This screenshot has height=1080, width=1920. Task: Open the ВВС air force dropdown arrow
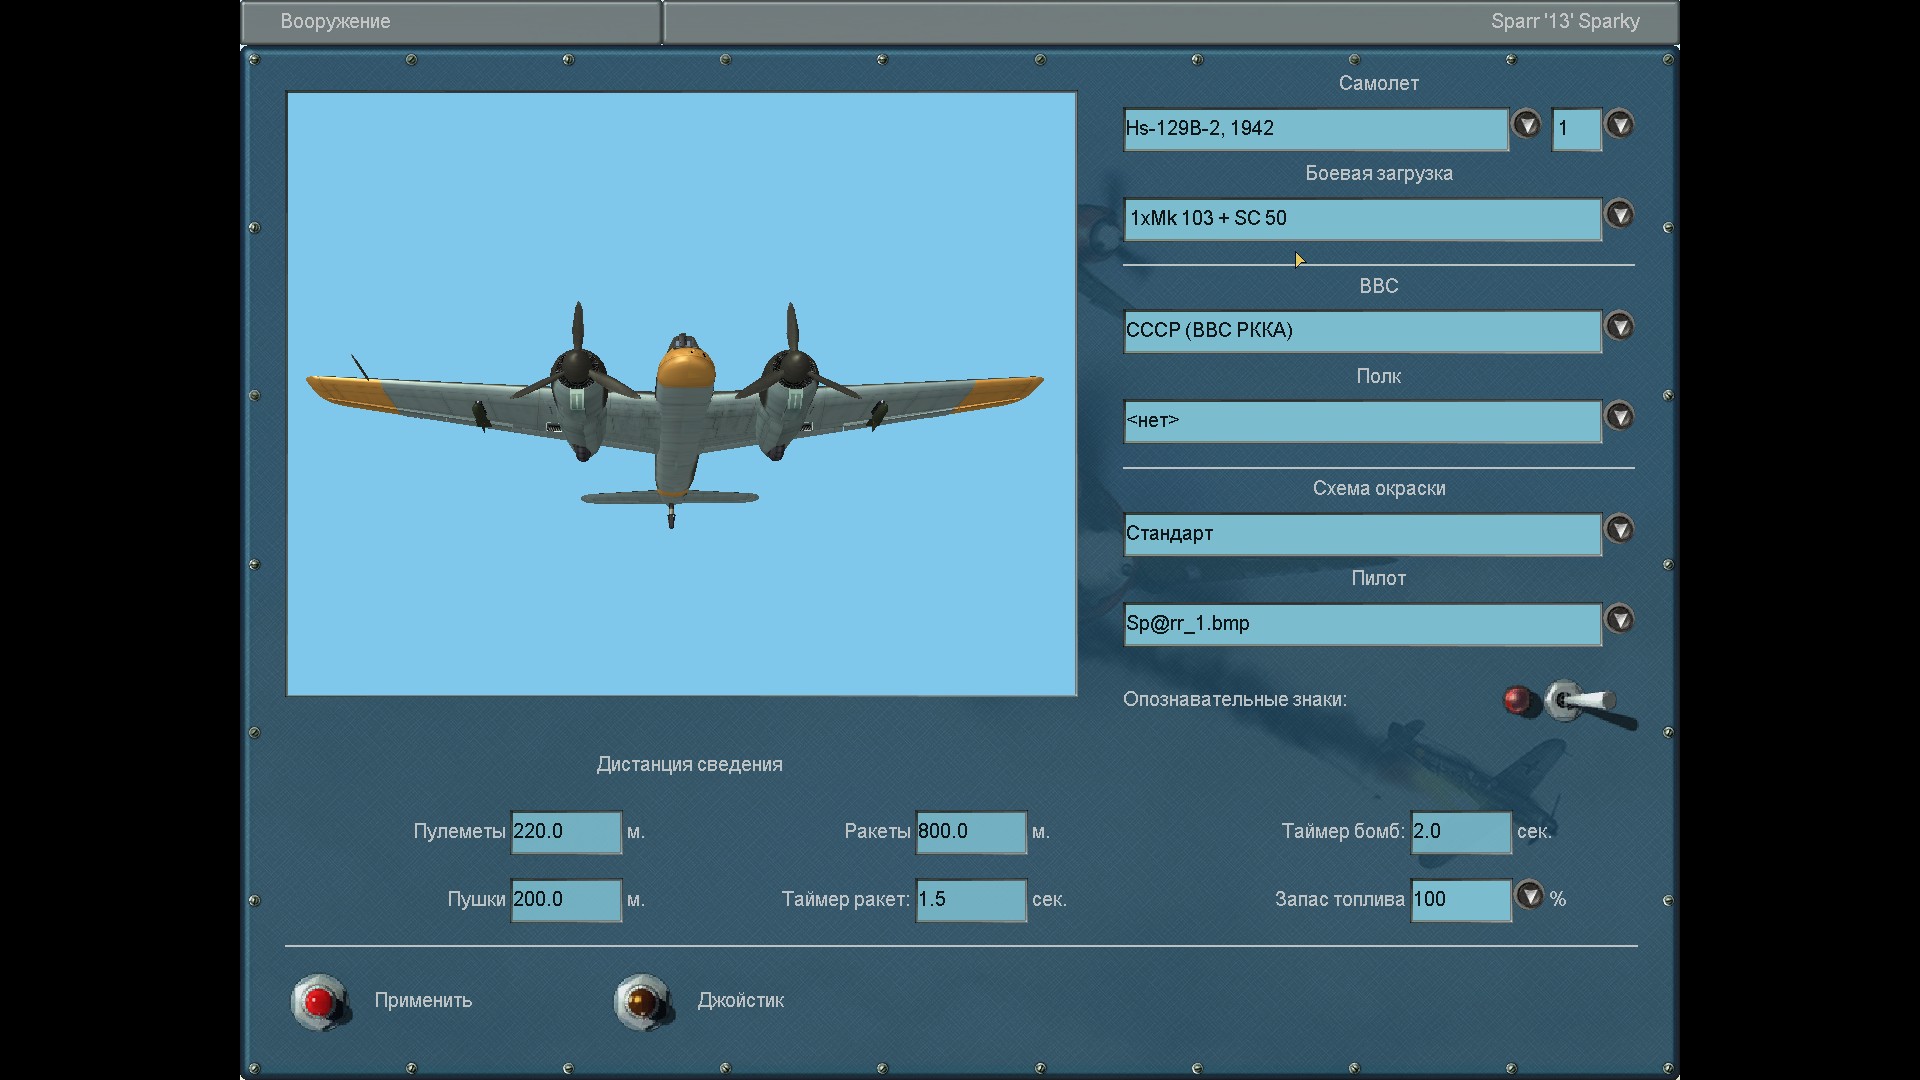1619,327
